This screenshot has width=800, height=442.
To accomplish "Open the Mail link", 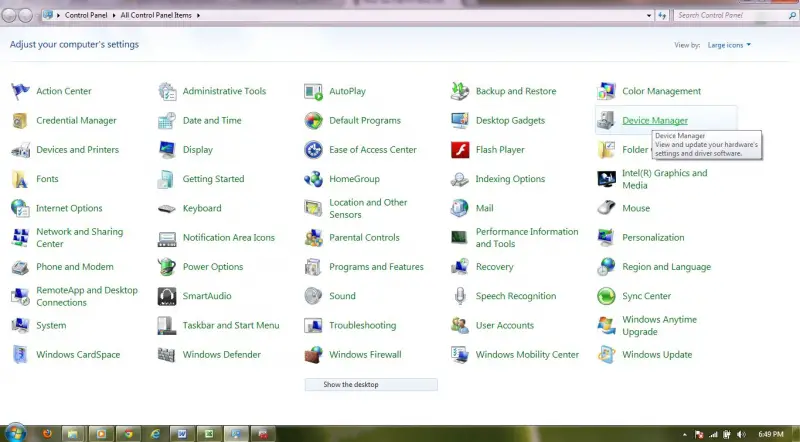I will pos(484,208).
